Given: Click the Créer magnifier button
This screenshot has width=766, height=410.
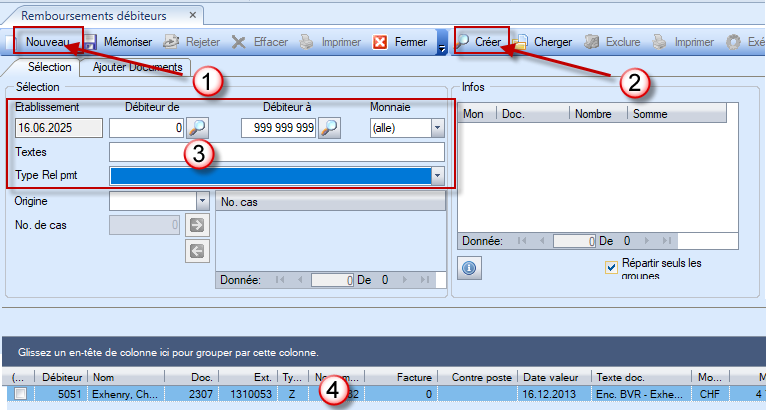Looking at the screenshot, I should click(x=482, y=42).
